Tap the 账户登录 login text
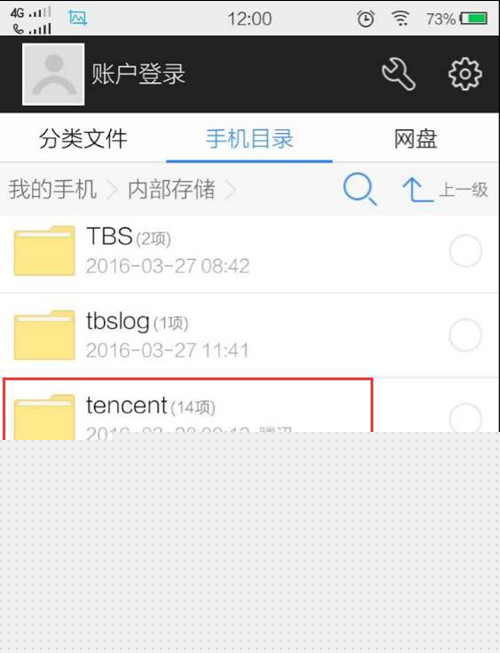The width and height of the screenshot is (500, 653). pyautogui.click(x=138, y=74)
